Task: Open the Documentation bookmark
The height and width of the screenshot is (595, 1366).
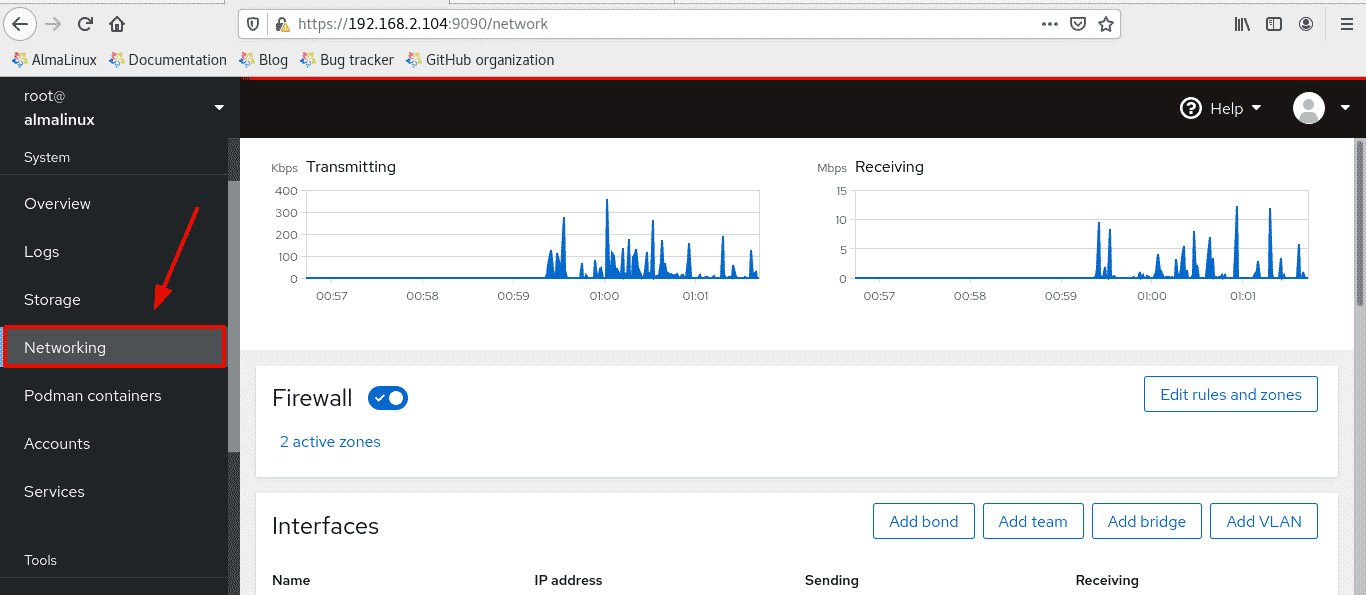Action: pos(168,60)
